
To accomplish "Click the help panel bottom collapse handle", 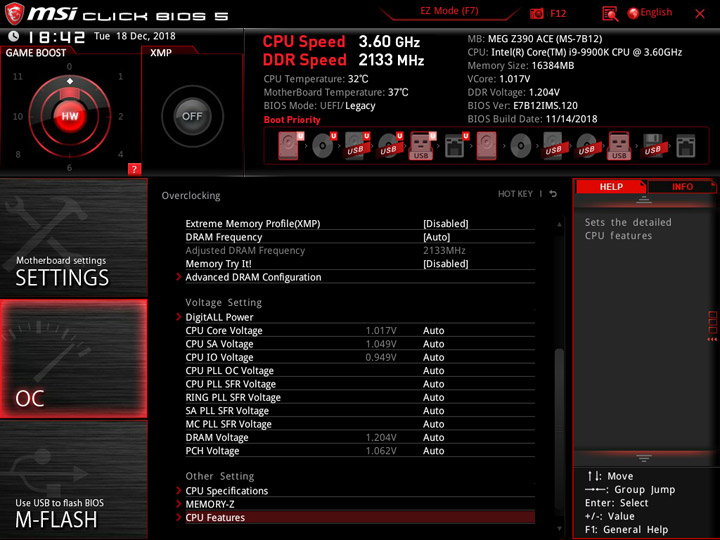I will tap(644, 458).
